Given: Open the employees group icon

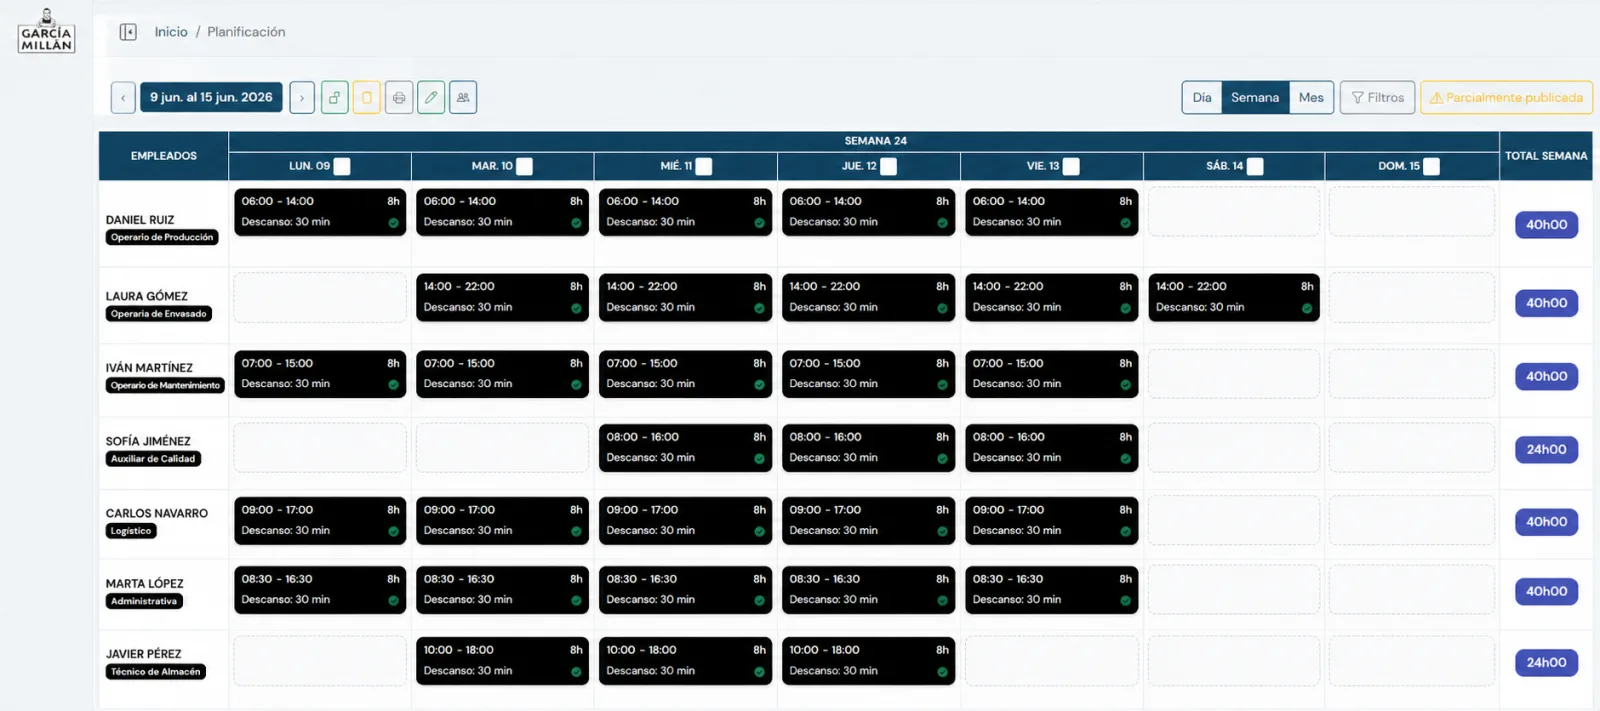Looking at the screenshot, I should 463,97.
